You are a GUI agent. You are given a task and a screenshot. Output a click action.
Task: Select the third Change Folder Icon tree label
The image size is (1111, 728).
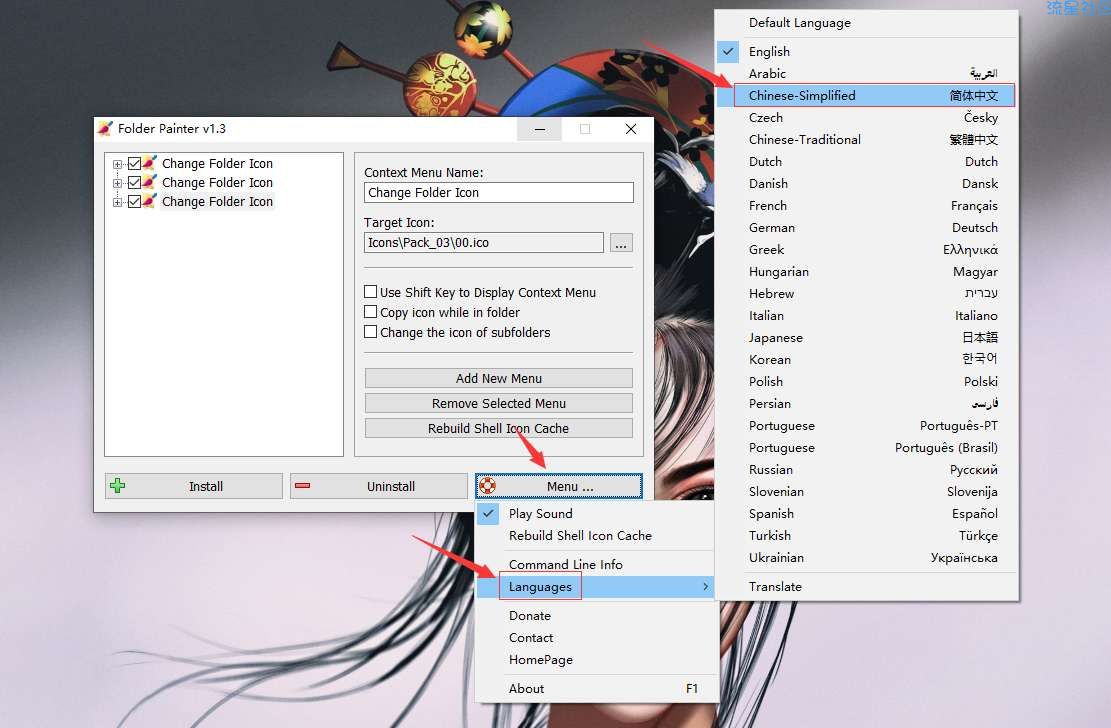tap(217, 201)
